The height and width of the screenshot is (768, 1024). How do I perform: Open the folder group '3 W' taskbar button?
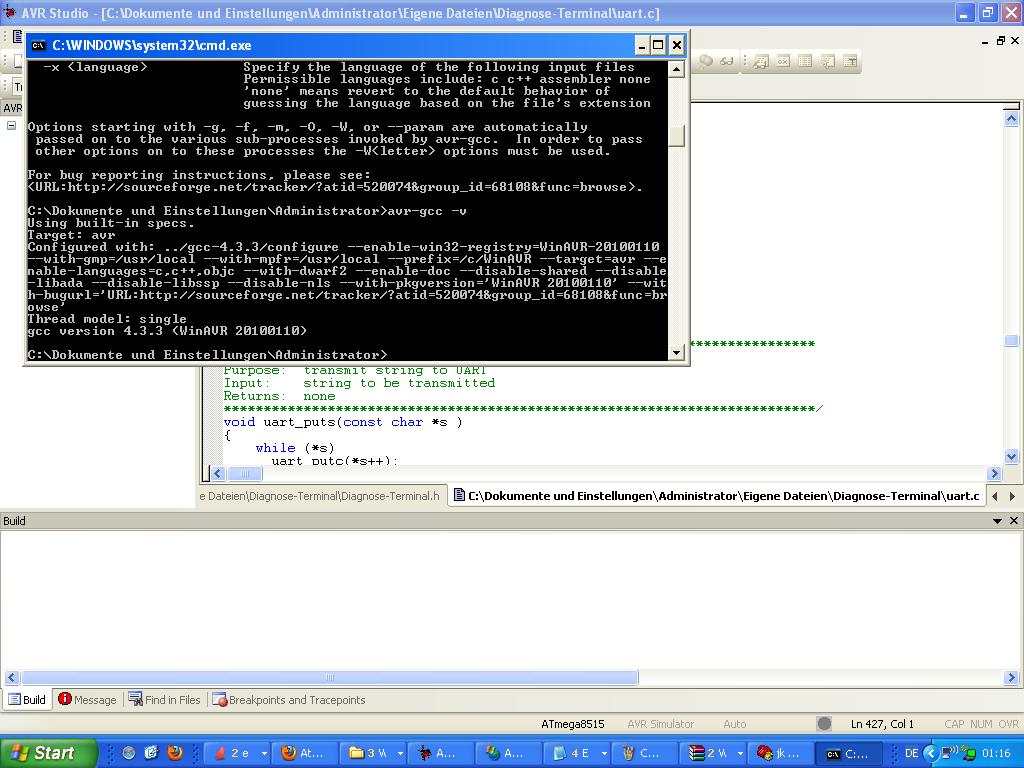click(x=374, y=753)
